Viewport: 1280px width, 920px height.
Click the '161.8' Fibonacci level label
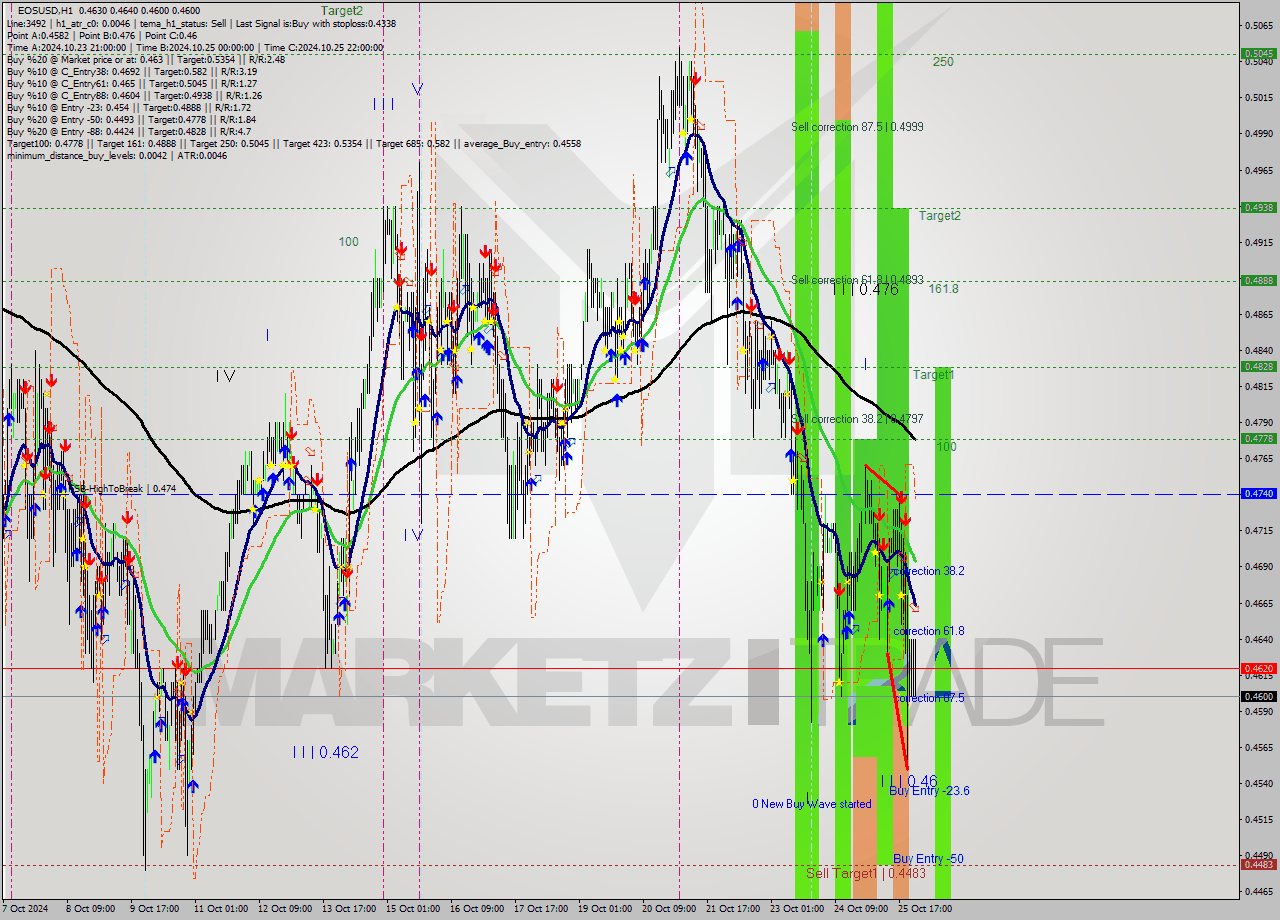point(943,289)
